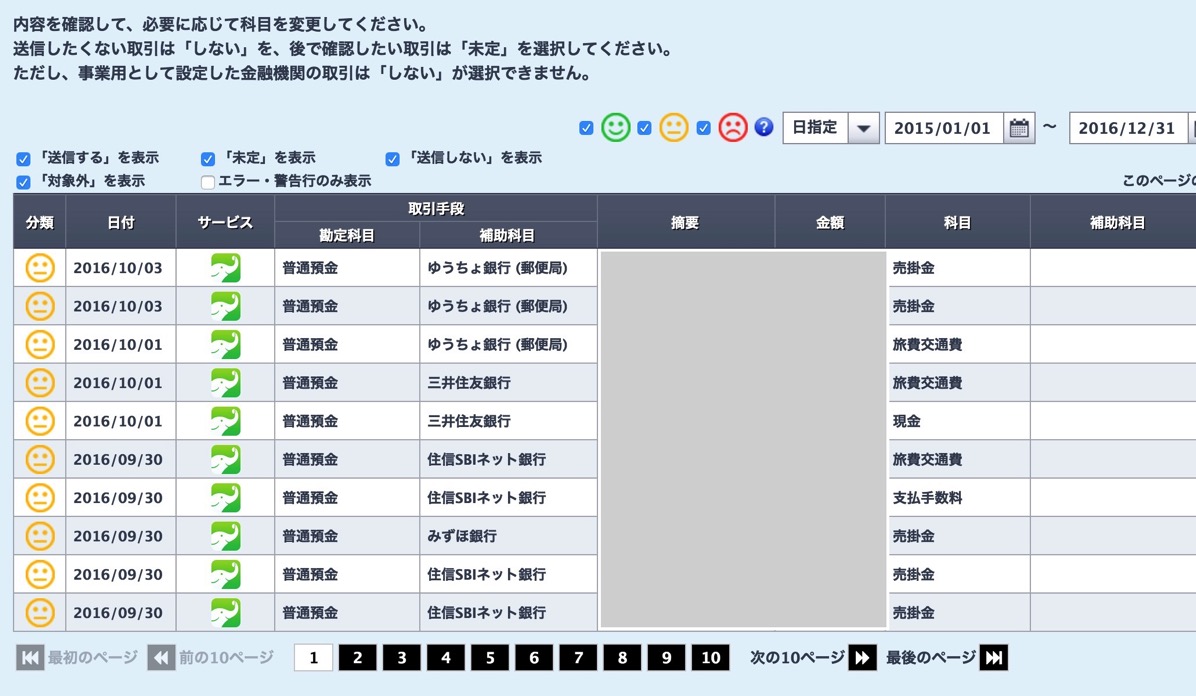
Task: Click the 前の10ページ back arrow icon
Action: click(x=161, y=658)
